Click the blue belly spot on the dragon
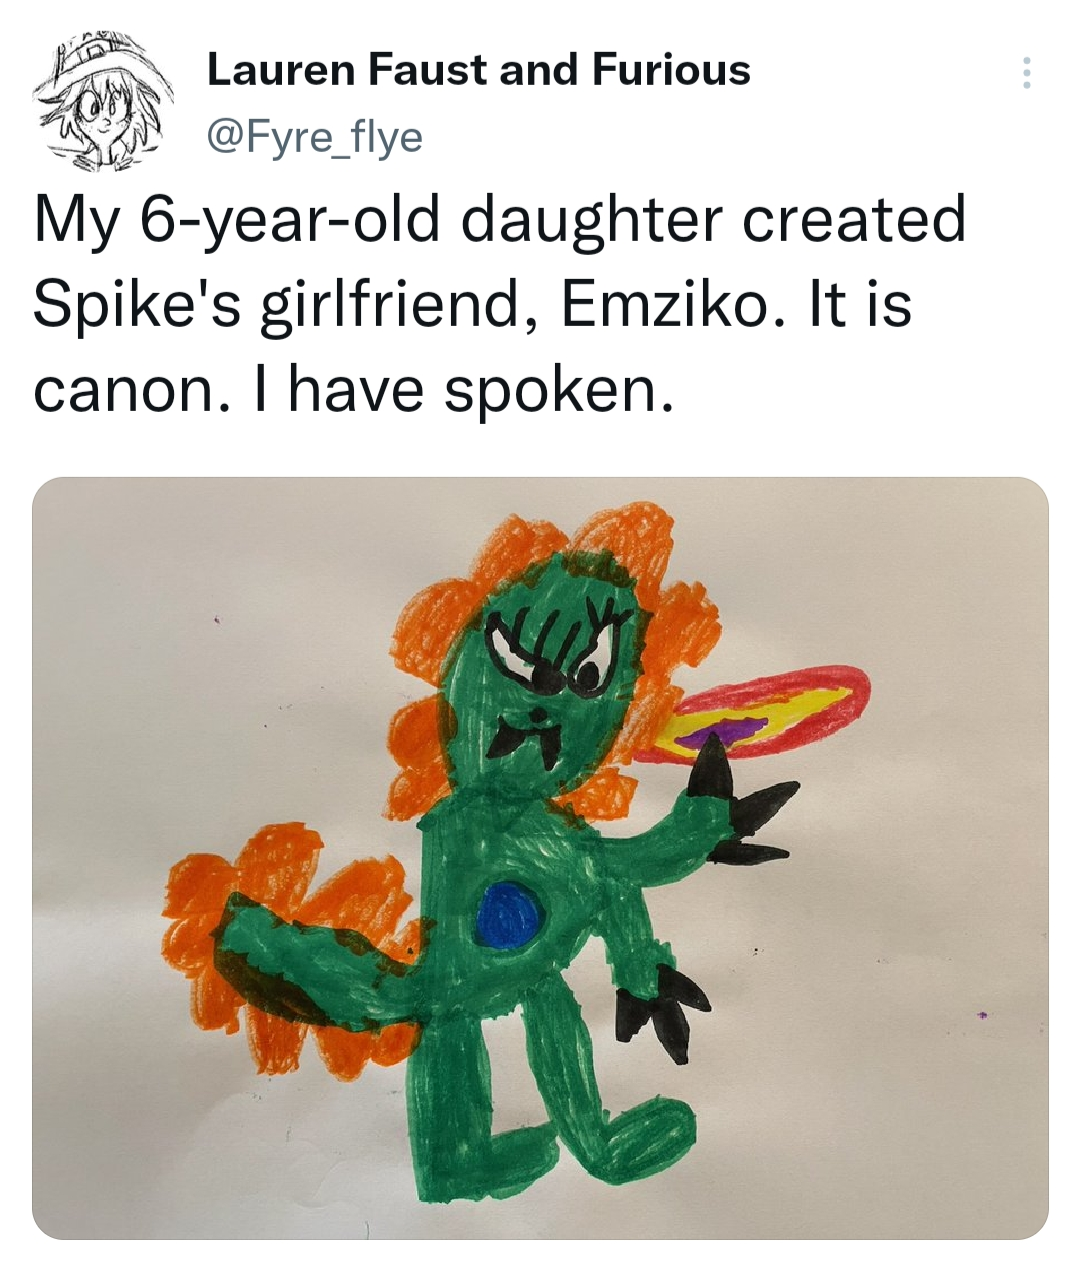Image resolution: width=1080 pixels, height=1264 pixels. click(x=511, y=914)
